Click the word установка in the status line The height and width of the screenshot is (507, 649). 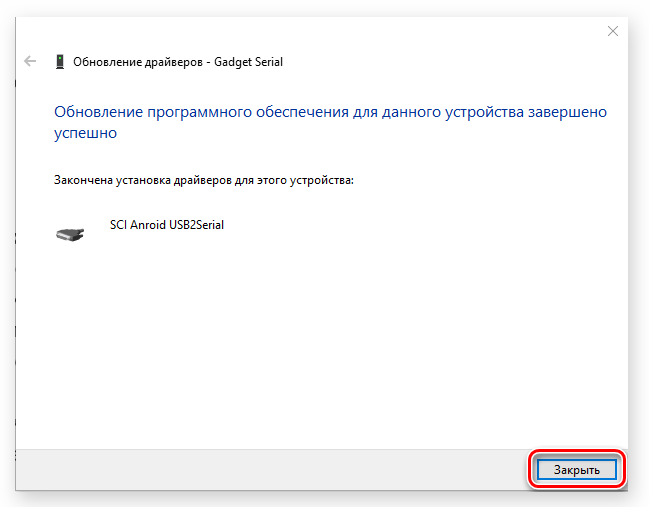coord(143,180)
